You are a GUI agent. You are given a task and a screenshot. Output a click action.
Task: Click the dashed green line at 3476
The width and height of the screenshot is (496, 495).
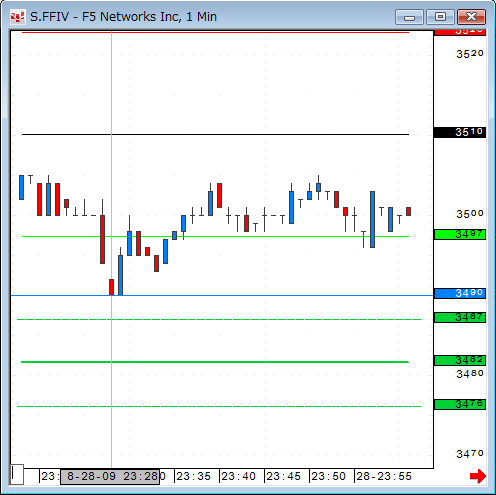219,406
